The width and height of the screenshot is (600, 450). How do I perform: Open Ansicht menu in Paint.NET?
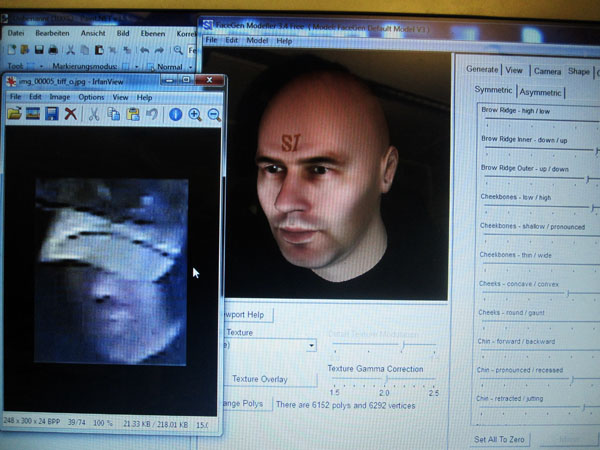[x=93, y=33]
